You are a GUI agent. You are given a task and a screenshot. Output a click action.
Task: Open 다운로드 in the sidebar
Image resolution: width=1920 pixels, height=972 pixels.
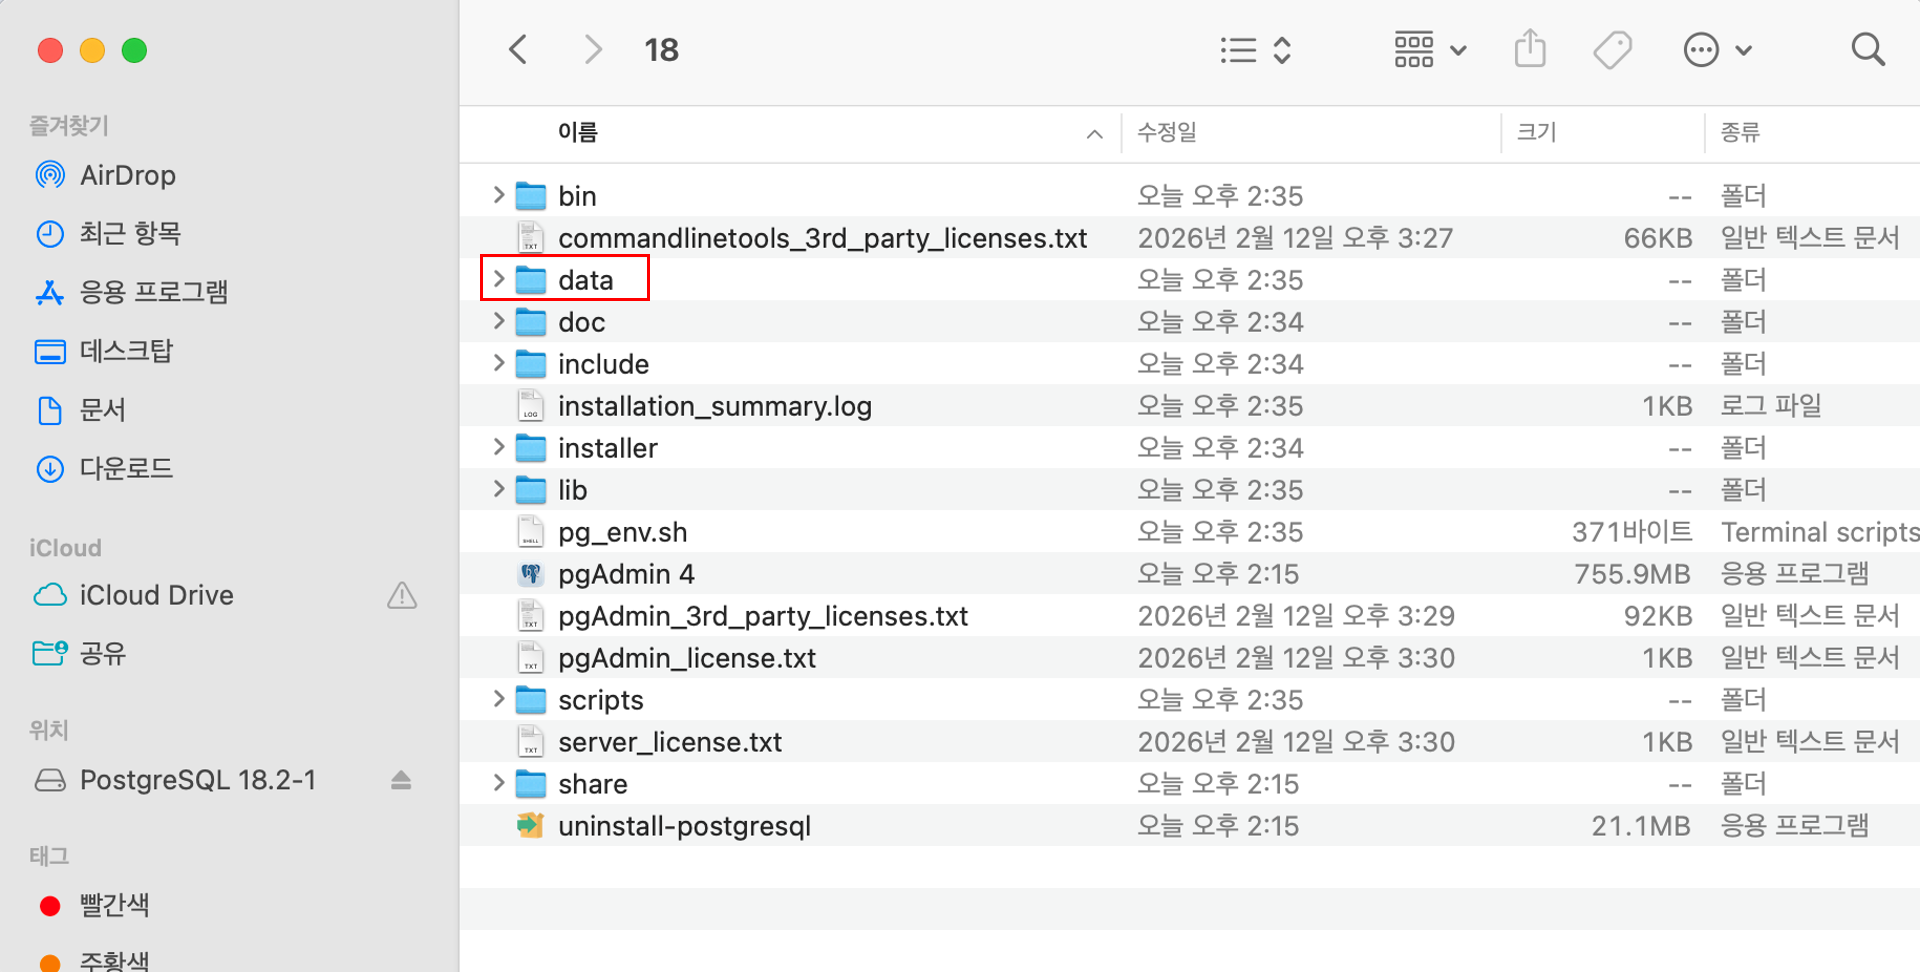(x=125, y=468)
